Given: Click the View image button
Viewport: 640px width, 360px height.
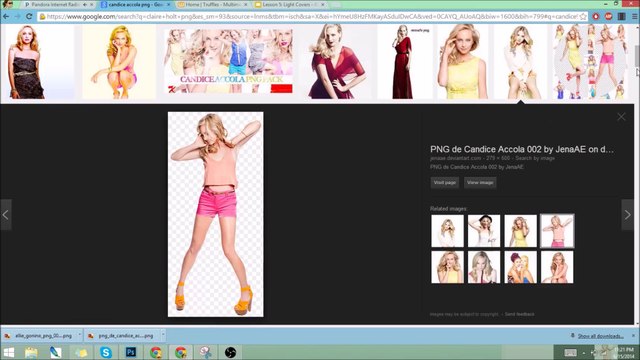Looking at the screenshot, I should [x=480, y=182].
